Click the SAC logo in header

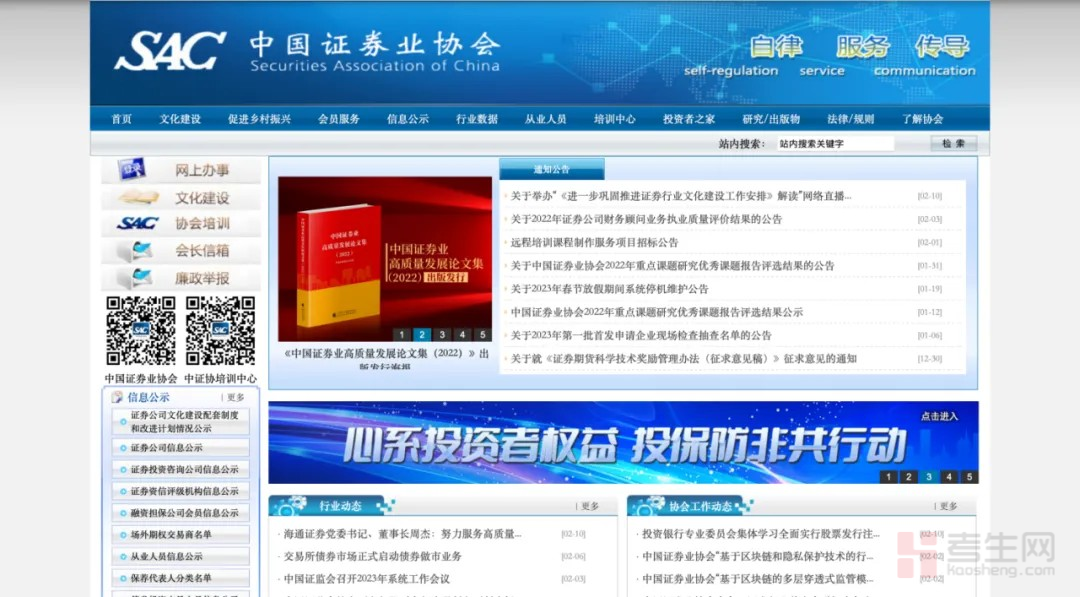[170, 50]
